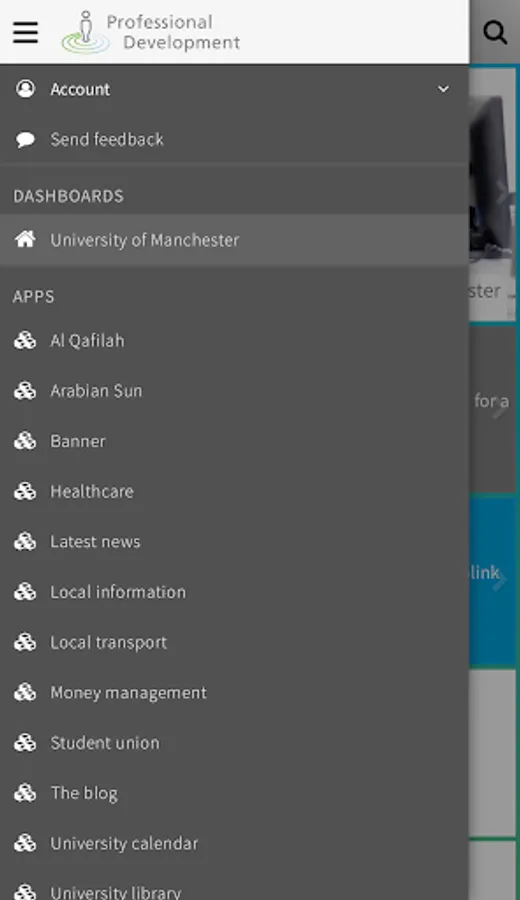This screenshot has width=520, height=900.
Task: Click the app icon beside The blog
Action: [25, 793]
